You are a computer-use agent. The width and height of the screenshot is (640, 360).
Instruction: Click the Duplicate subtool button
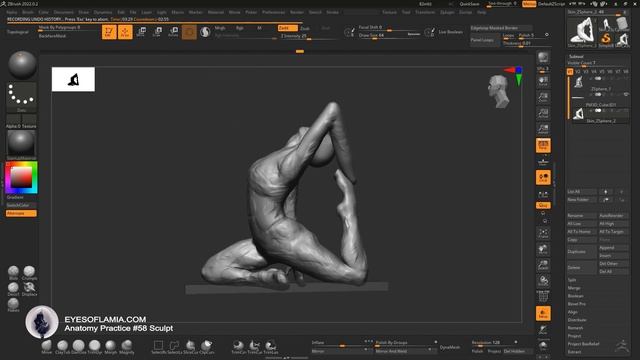tap(582, 251)
